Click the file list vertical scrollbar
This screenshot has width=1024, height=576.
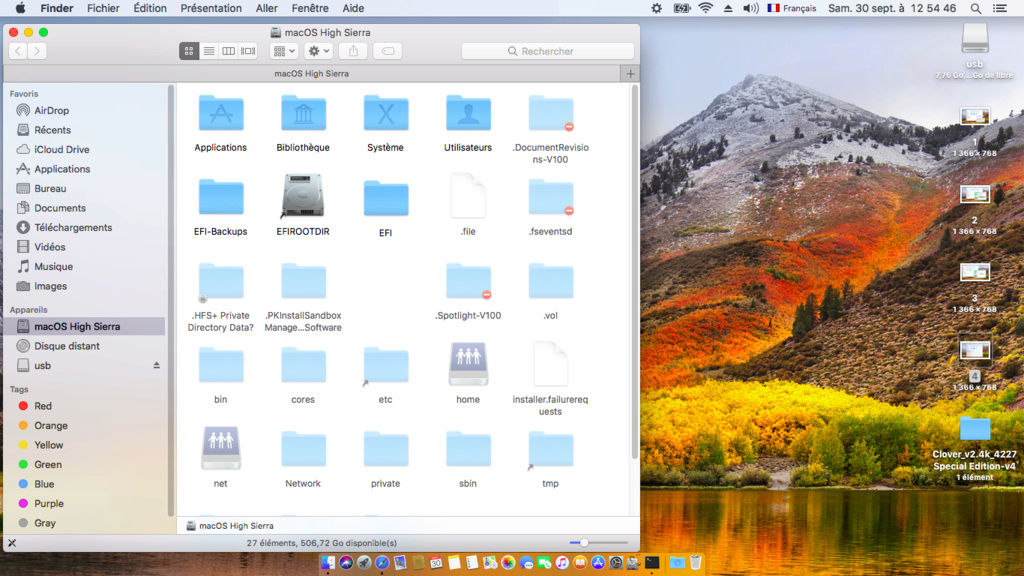pos(634,271)
